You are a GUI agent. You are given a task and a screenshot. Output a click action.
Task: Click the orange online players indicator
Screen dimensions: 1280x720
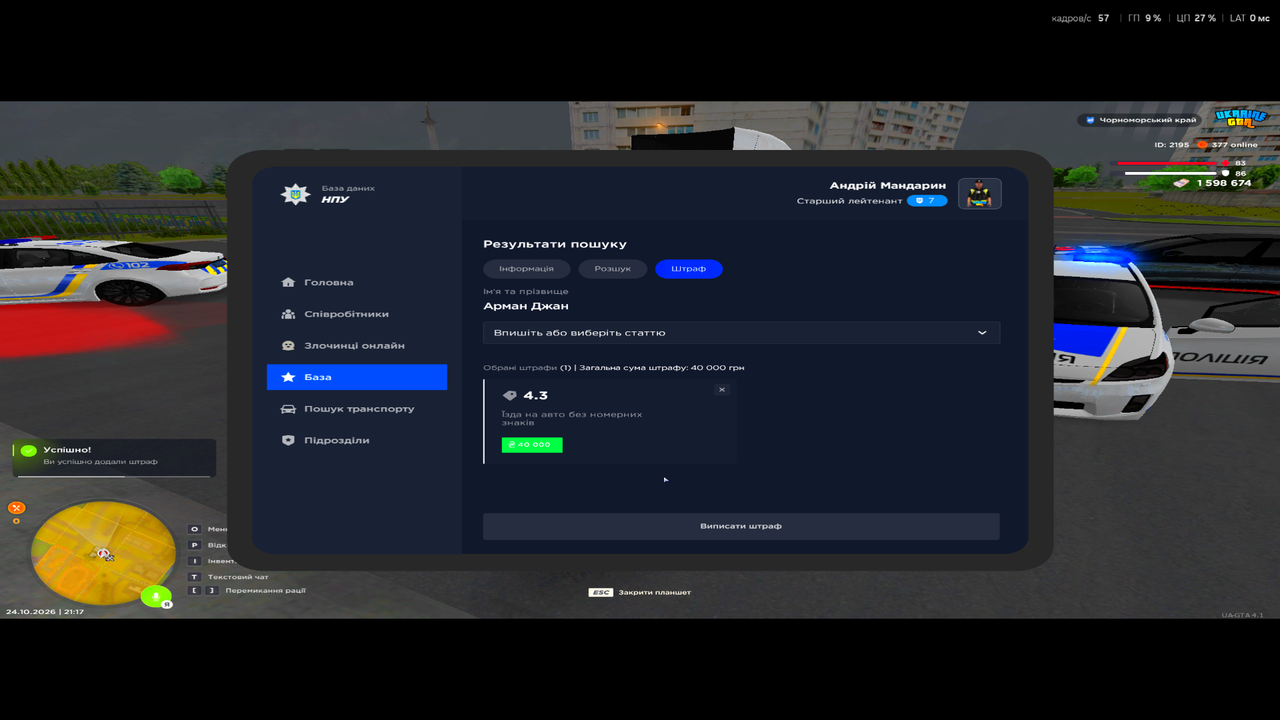1203,145
